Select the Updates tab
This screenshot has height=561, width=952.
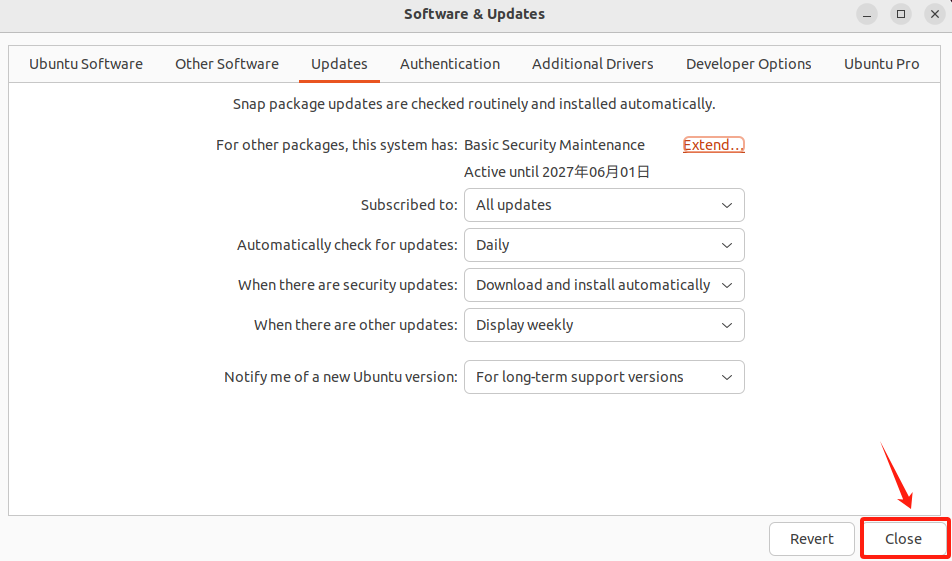tap(339, 64)
